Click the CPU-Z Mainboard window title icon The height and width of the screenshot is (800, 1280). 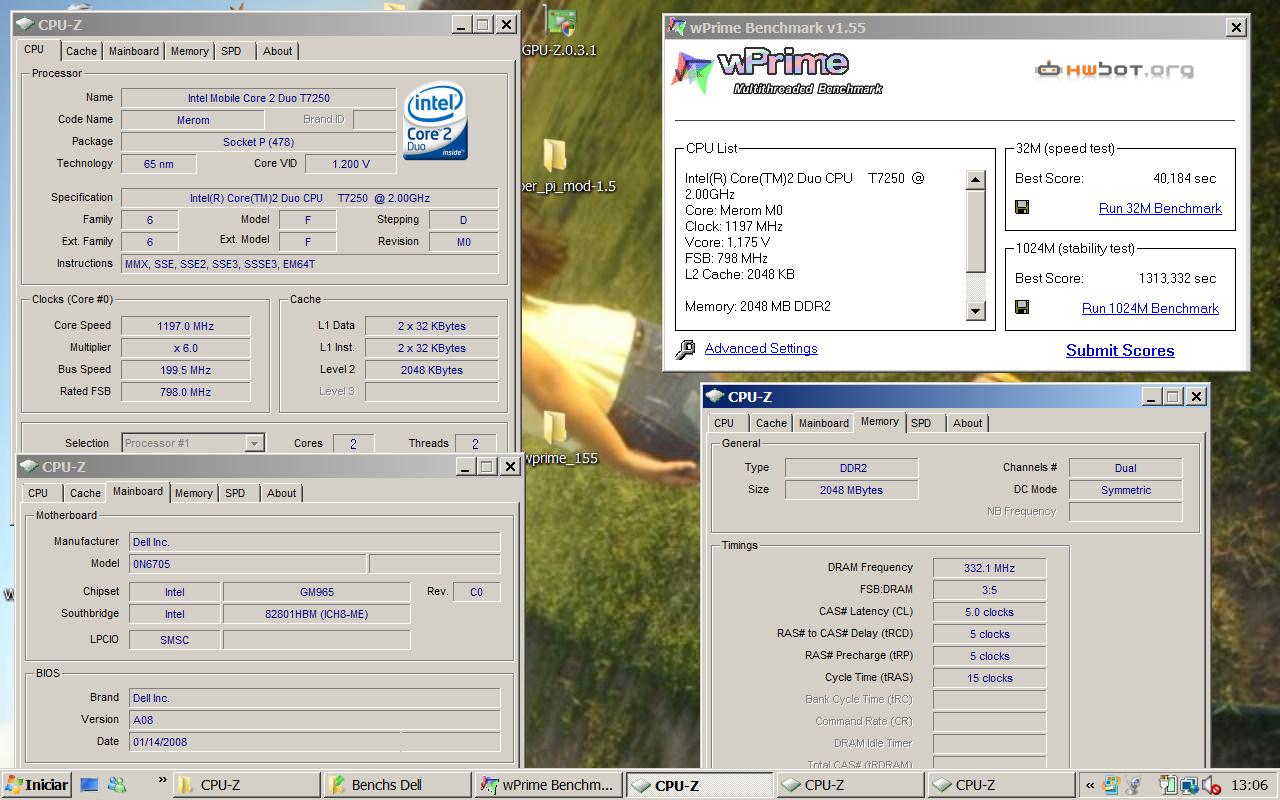pos(28,467)
